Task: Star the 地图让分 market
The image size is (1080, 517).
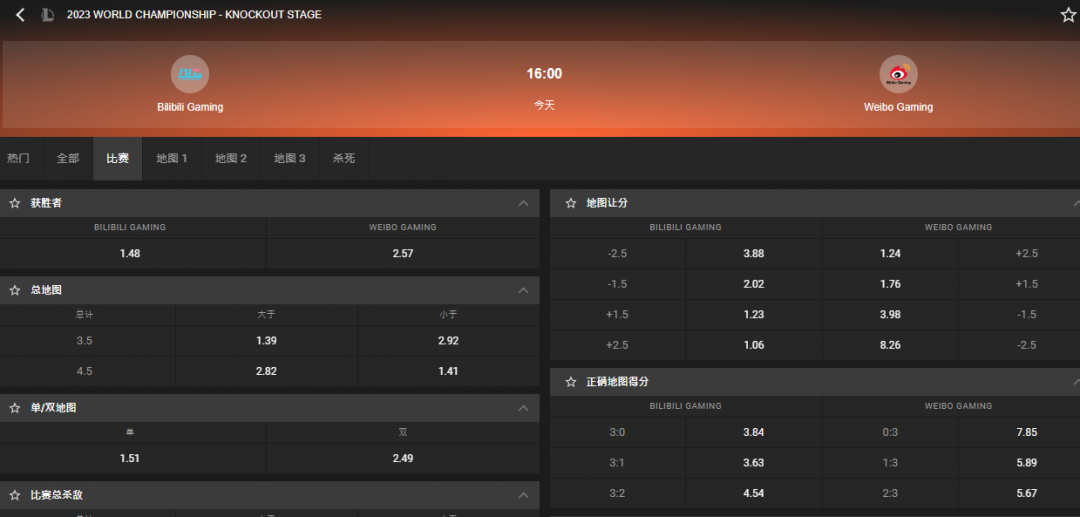Action: 570,203
